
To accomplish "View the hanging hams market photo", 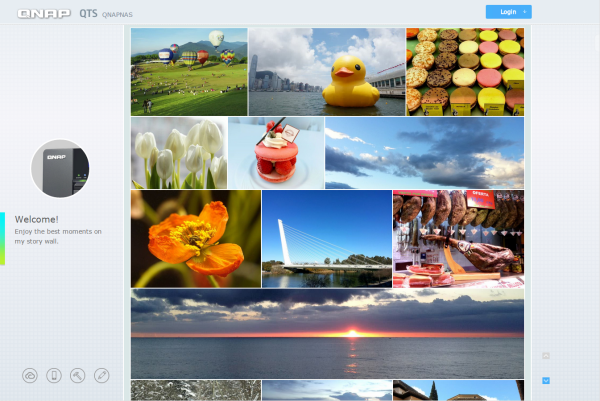I will [x=458, y=239].
